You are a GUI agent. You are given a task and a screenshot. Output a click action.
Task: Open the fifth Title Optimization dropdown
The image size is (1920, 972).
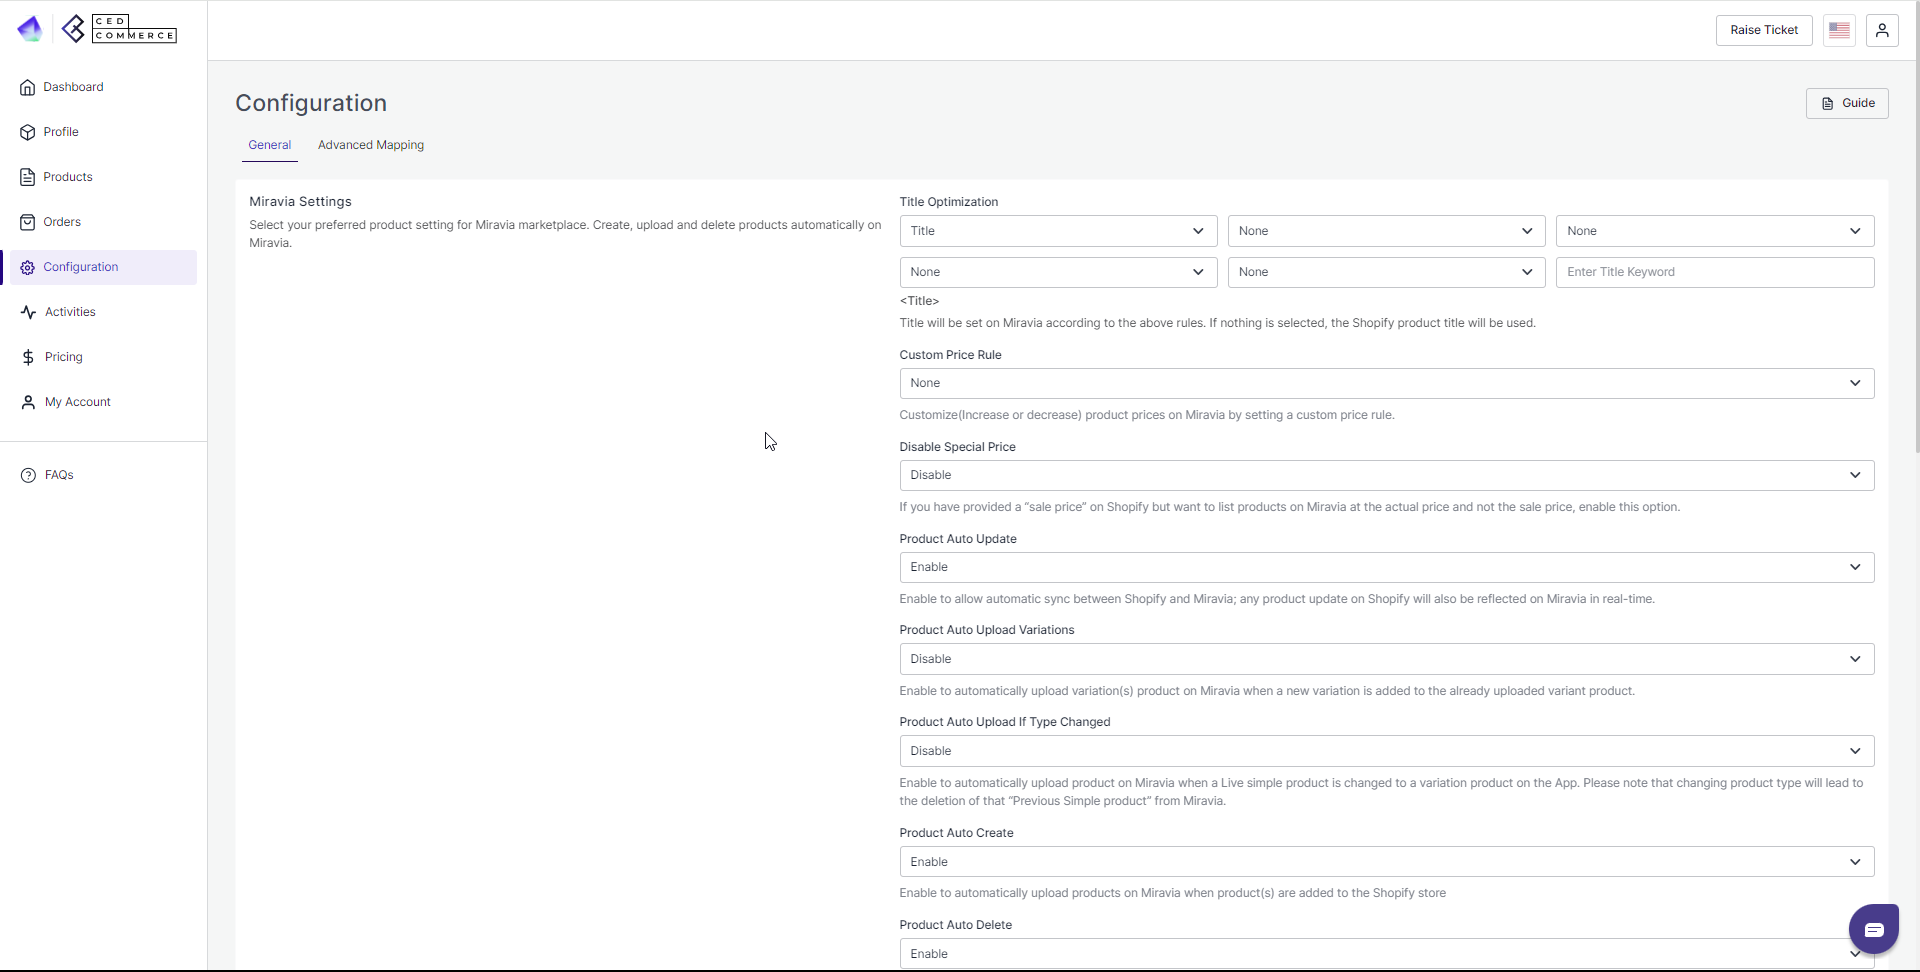pos(1386,272)
